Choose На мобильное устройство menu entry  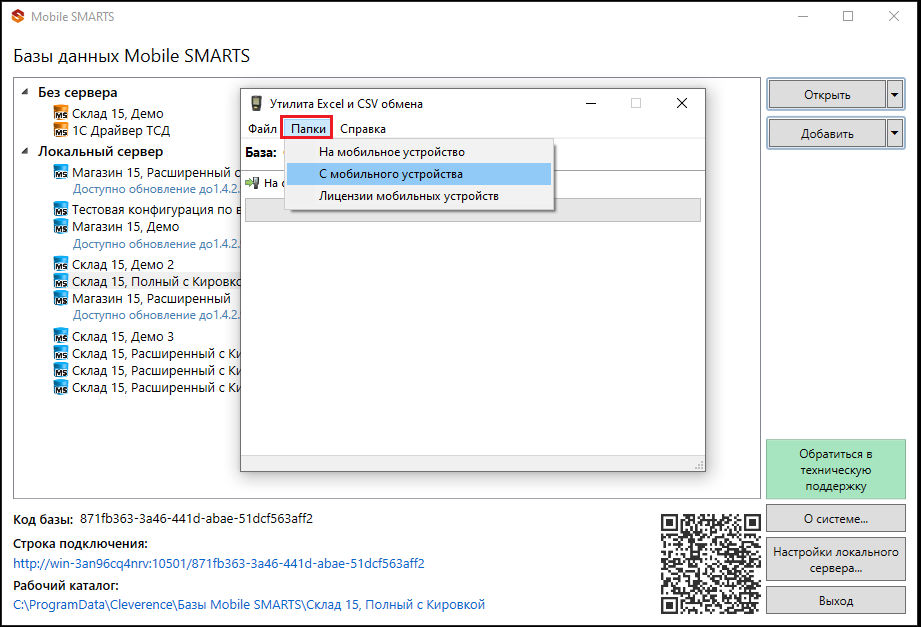[419, 152]
